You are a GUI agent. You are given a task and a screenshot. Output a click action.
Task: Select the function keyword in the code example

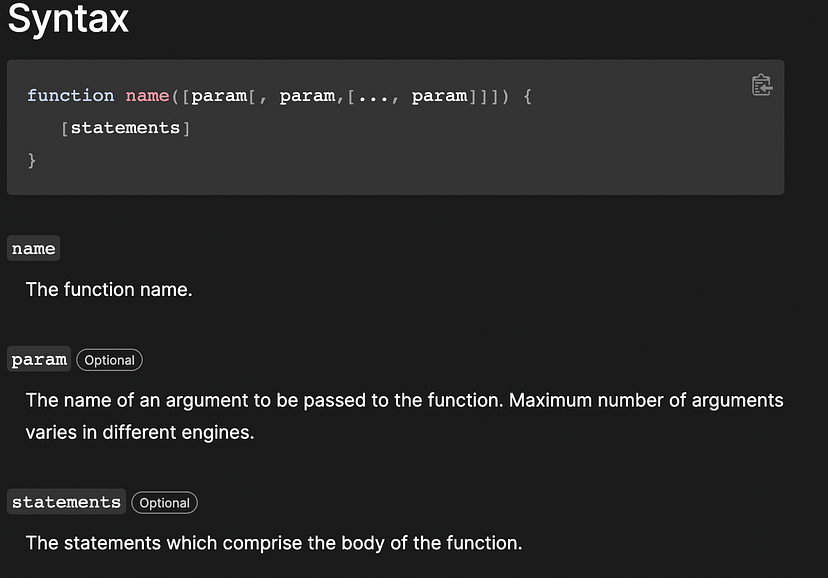point(70,95)
